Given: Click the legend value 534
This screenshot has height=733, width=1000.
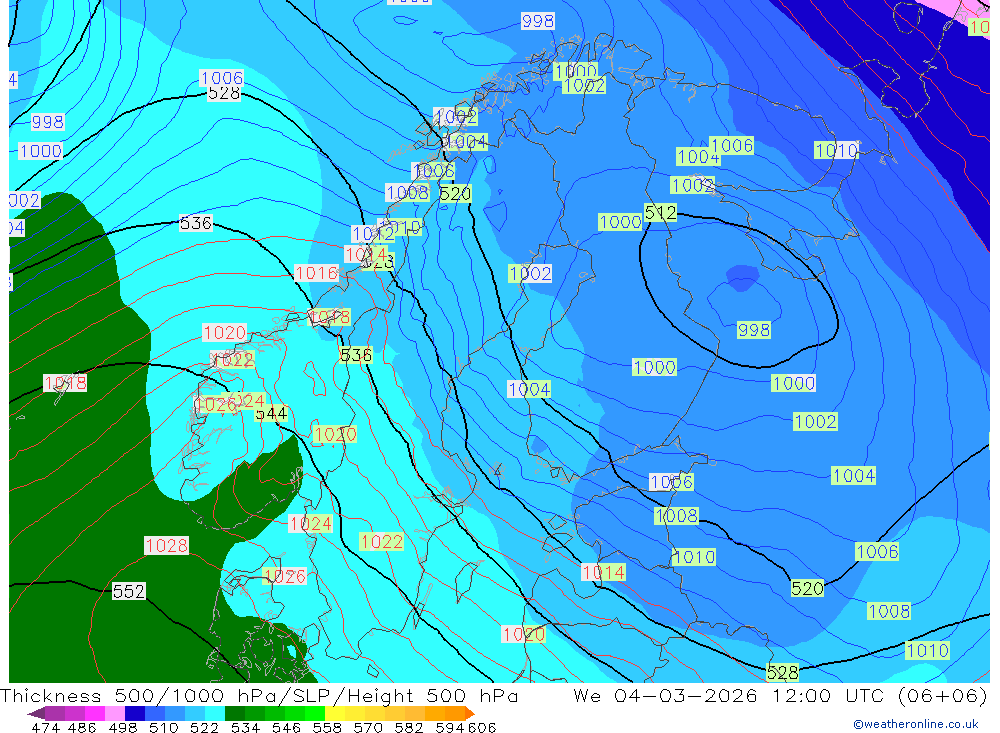Looking at the screenshot, I should (x=246, y=727).
